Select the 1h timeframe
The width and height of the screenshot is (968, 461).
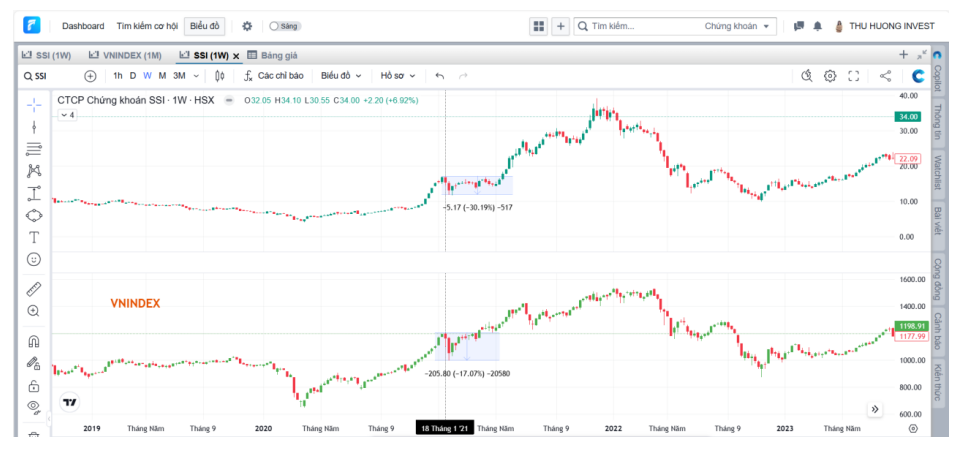click(117, 76)
